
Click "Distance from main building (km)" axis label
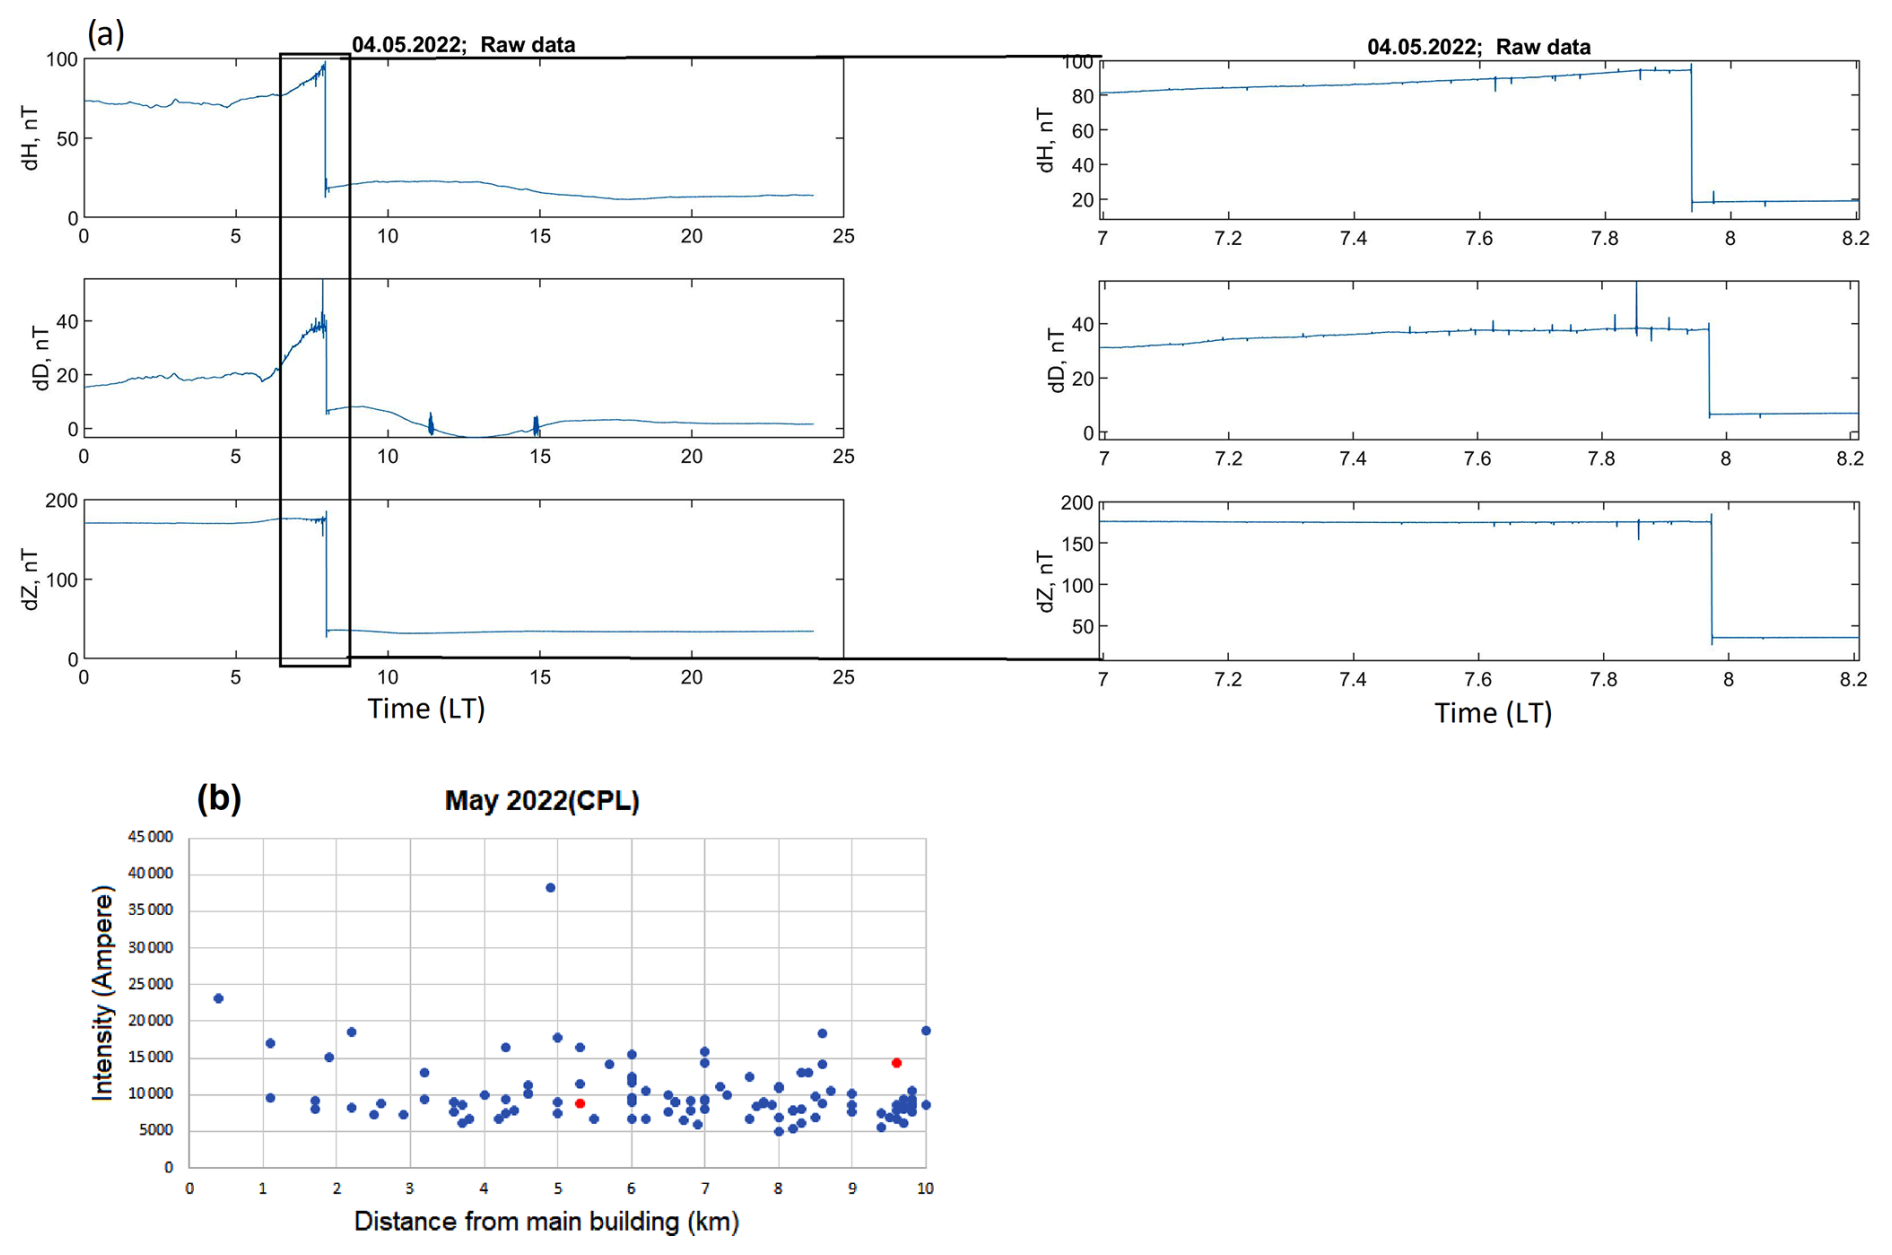pyautogui.click(x=546, y=1221)
